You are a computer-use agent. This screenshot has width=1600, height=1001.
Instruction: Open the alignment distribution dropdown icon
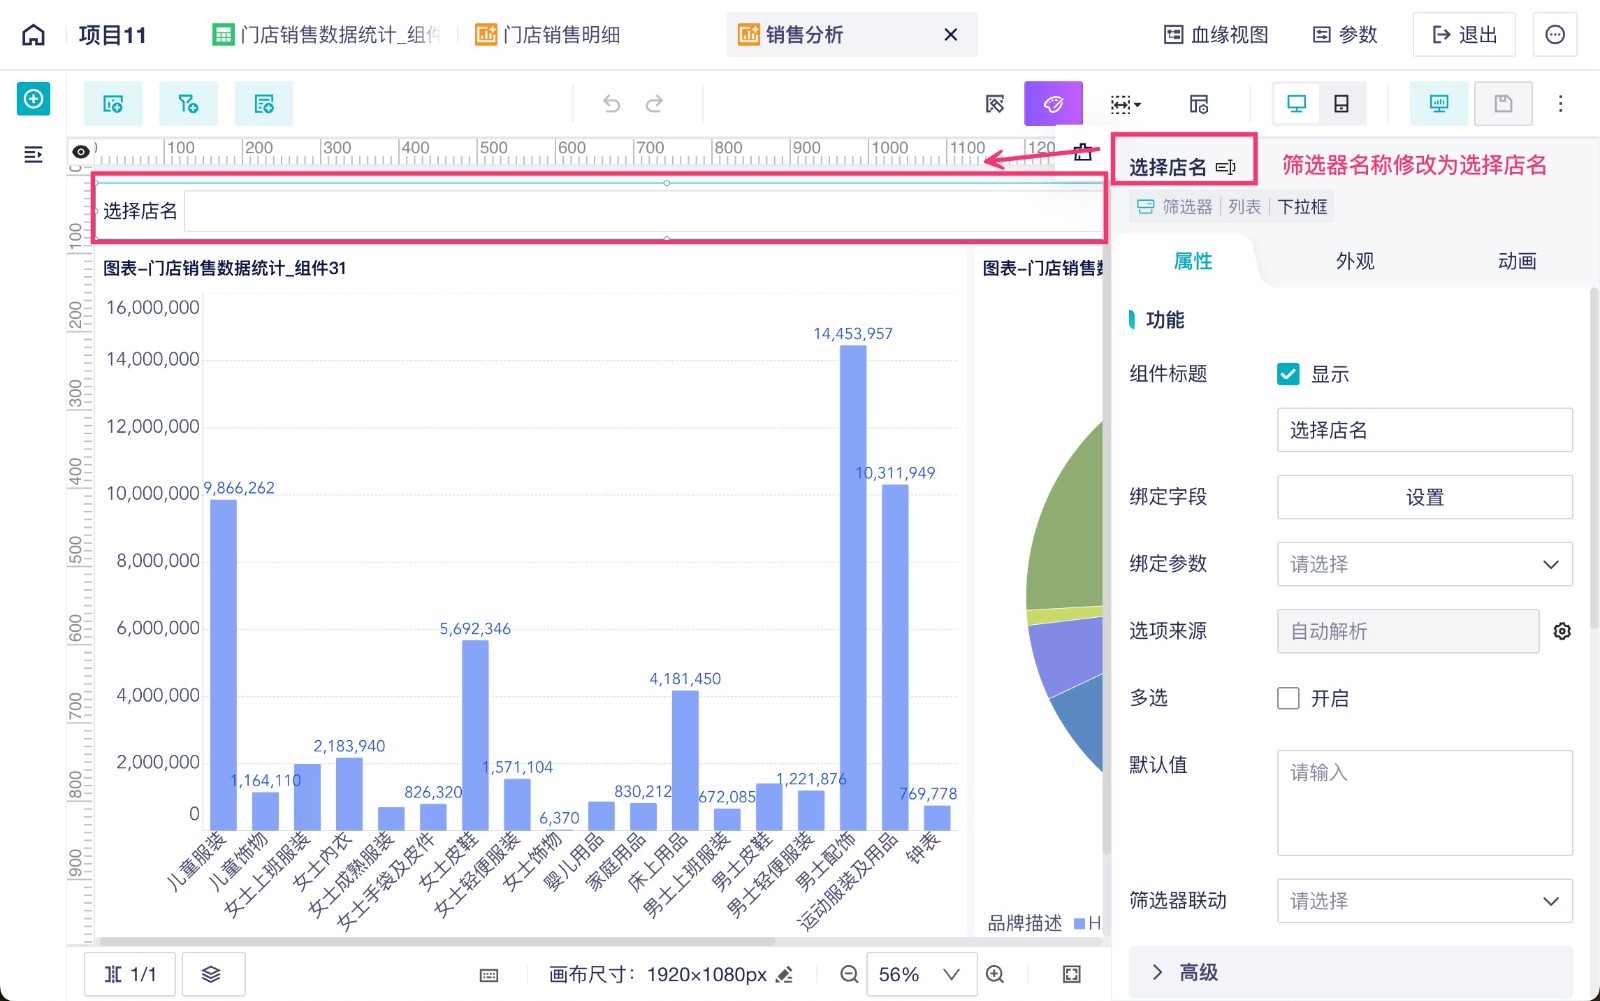(1125, 104)
